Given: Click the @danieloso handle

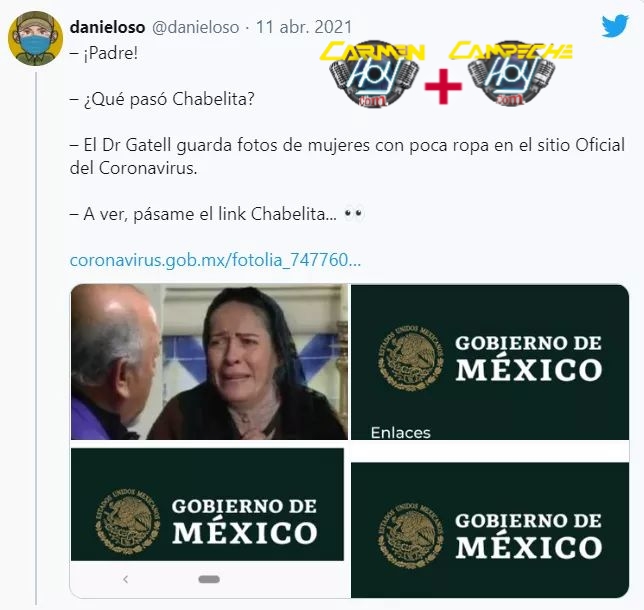Looking at the screenshot, I should (196, 28).
